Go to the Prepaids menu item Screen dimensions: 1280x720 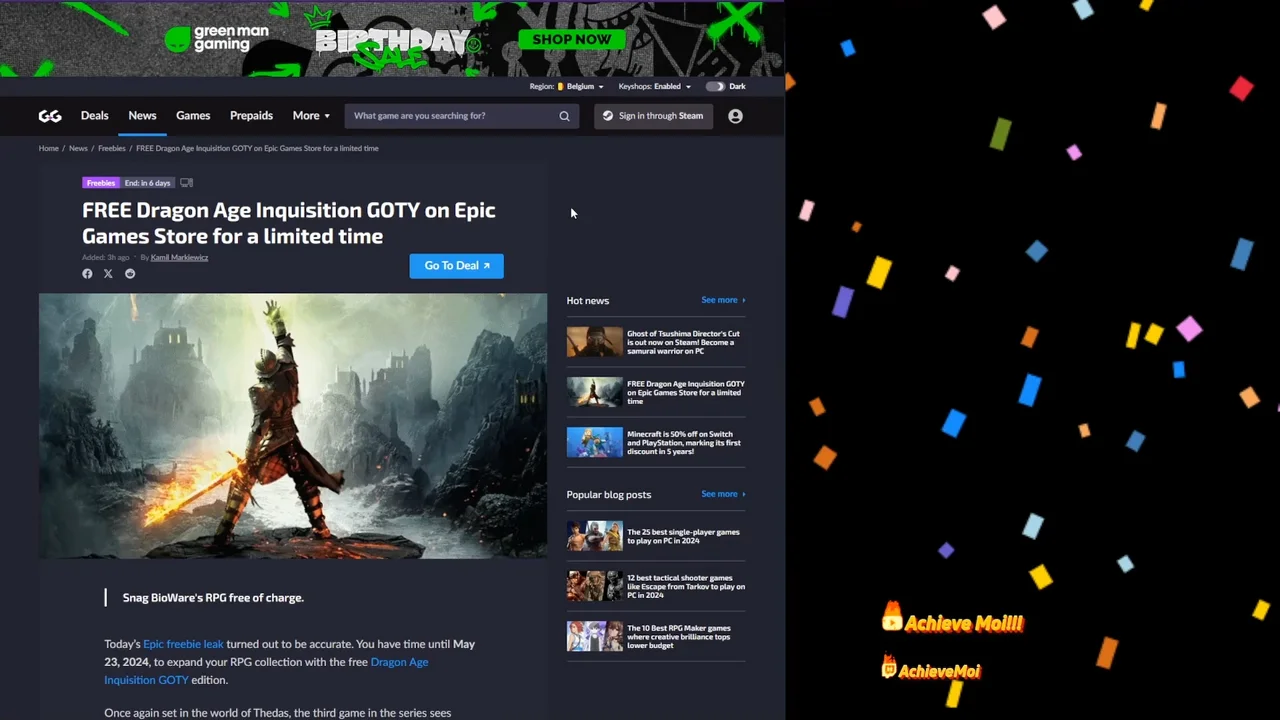click(x=251, y=116)
